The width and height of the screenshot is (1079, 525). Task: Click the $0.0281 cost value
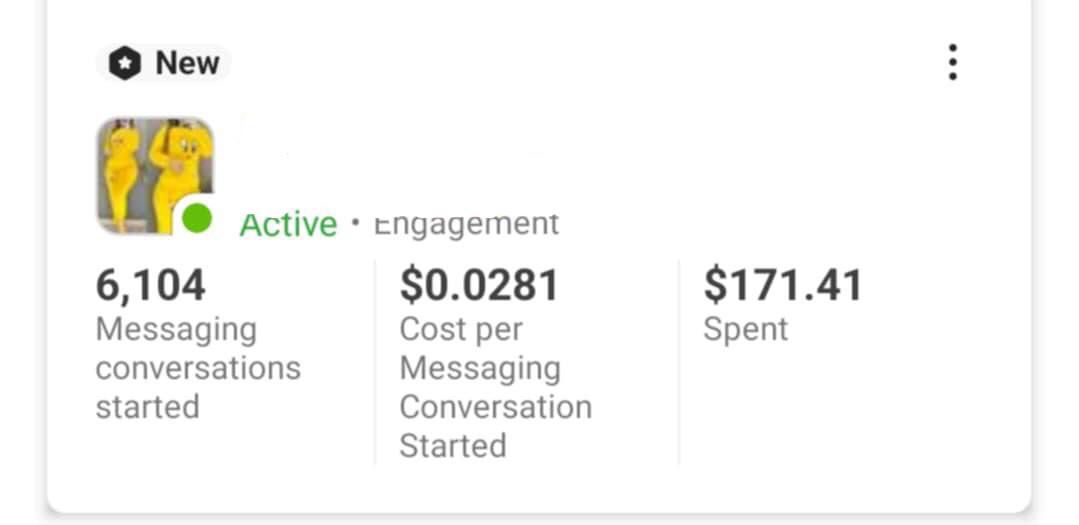pos(479,285)
